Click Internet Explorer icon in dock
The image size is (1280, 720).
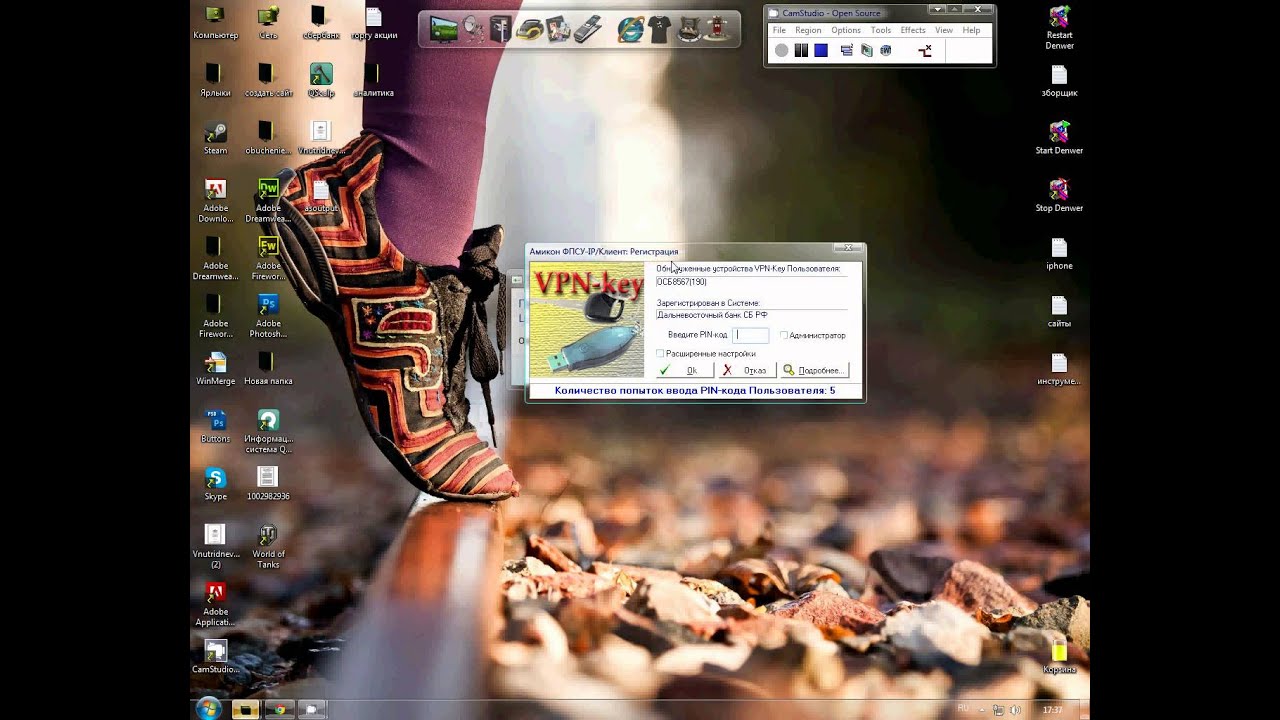point(631,29)
